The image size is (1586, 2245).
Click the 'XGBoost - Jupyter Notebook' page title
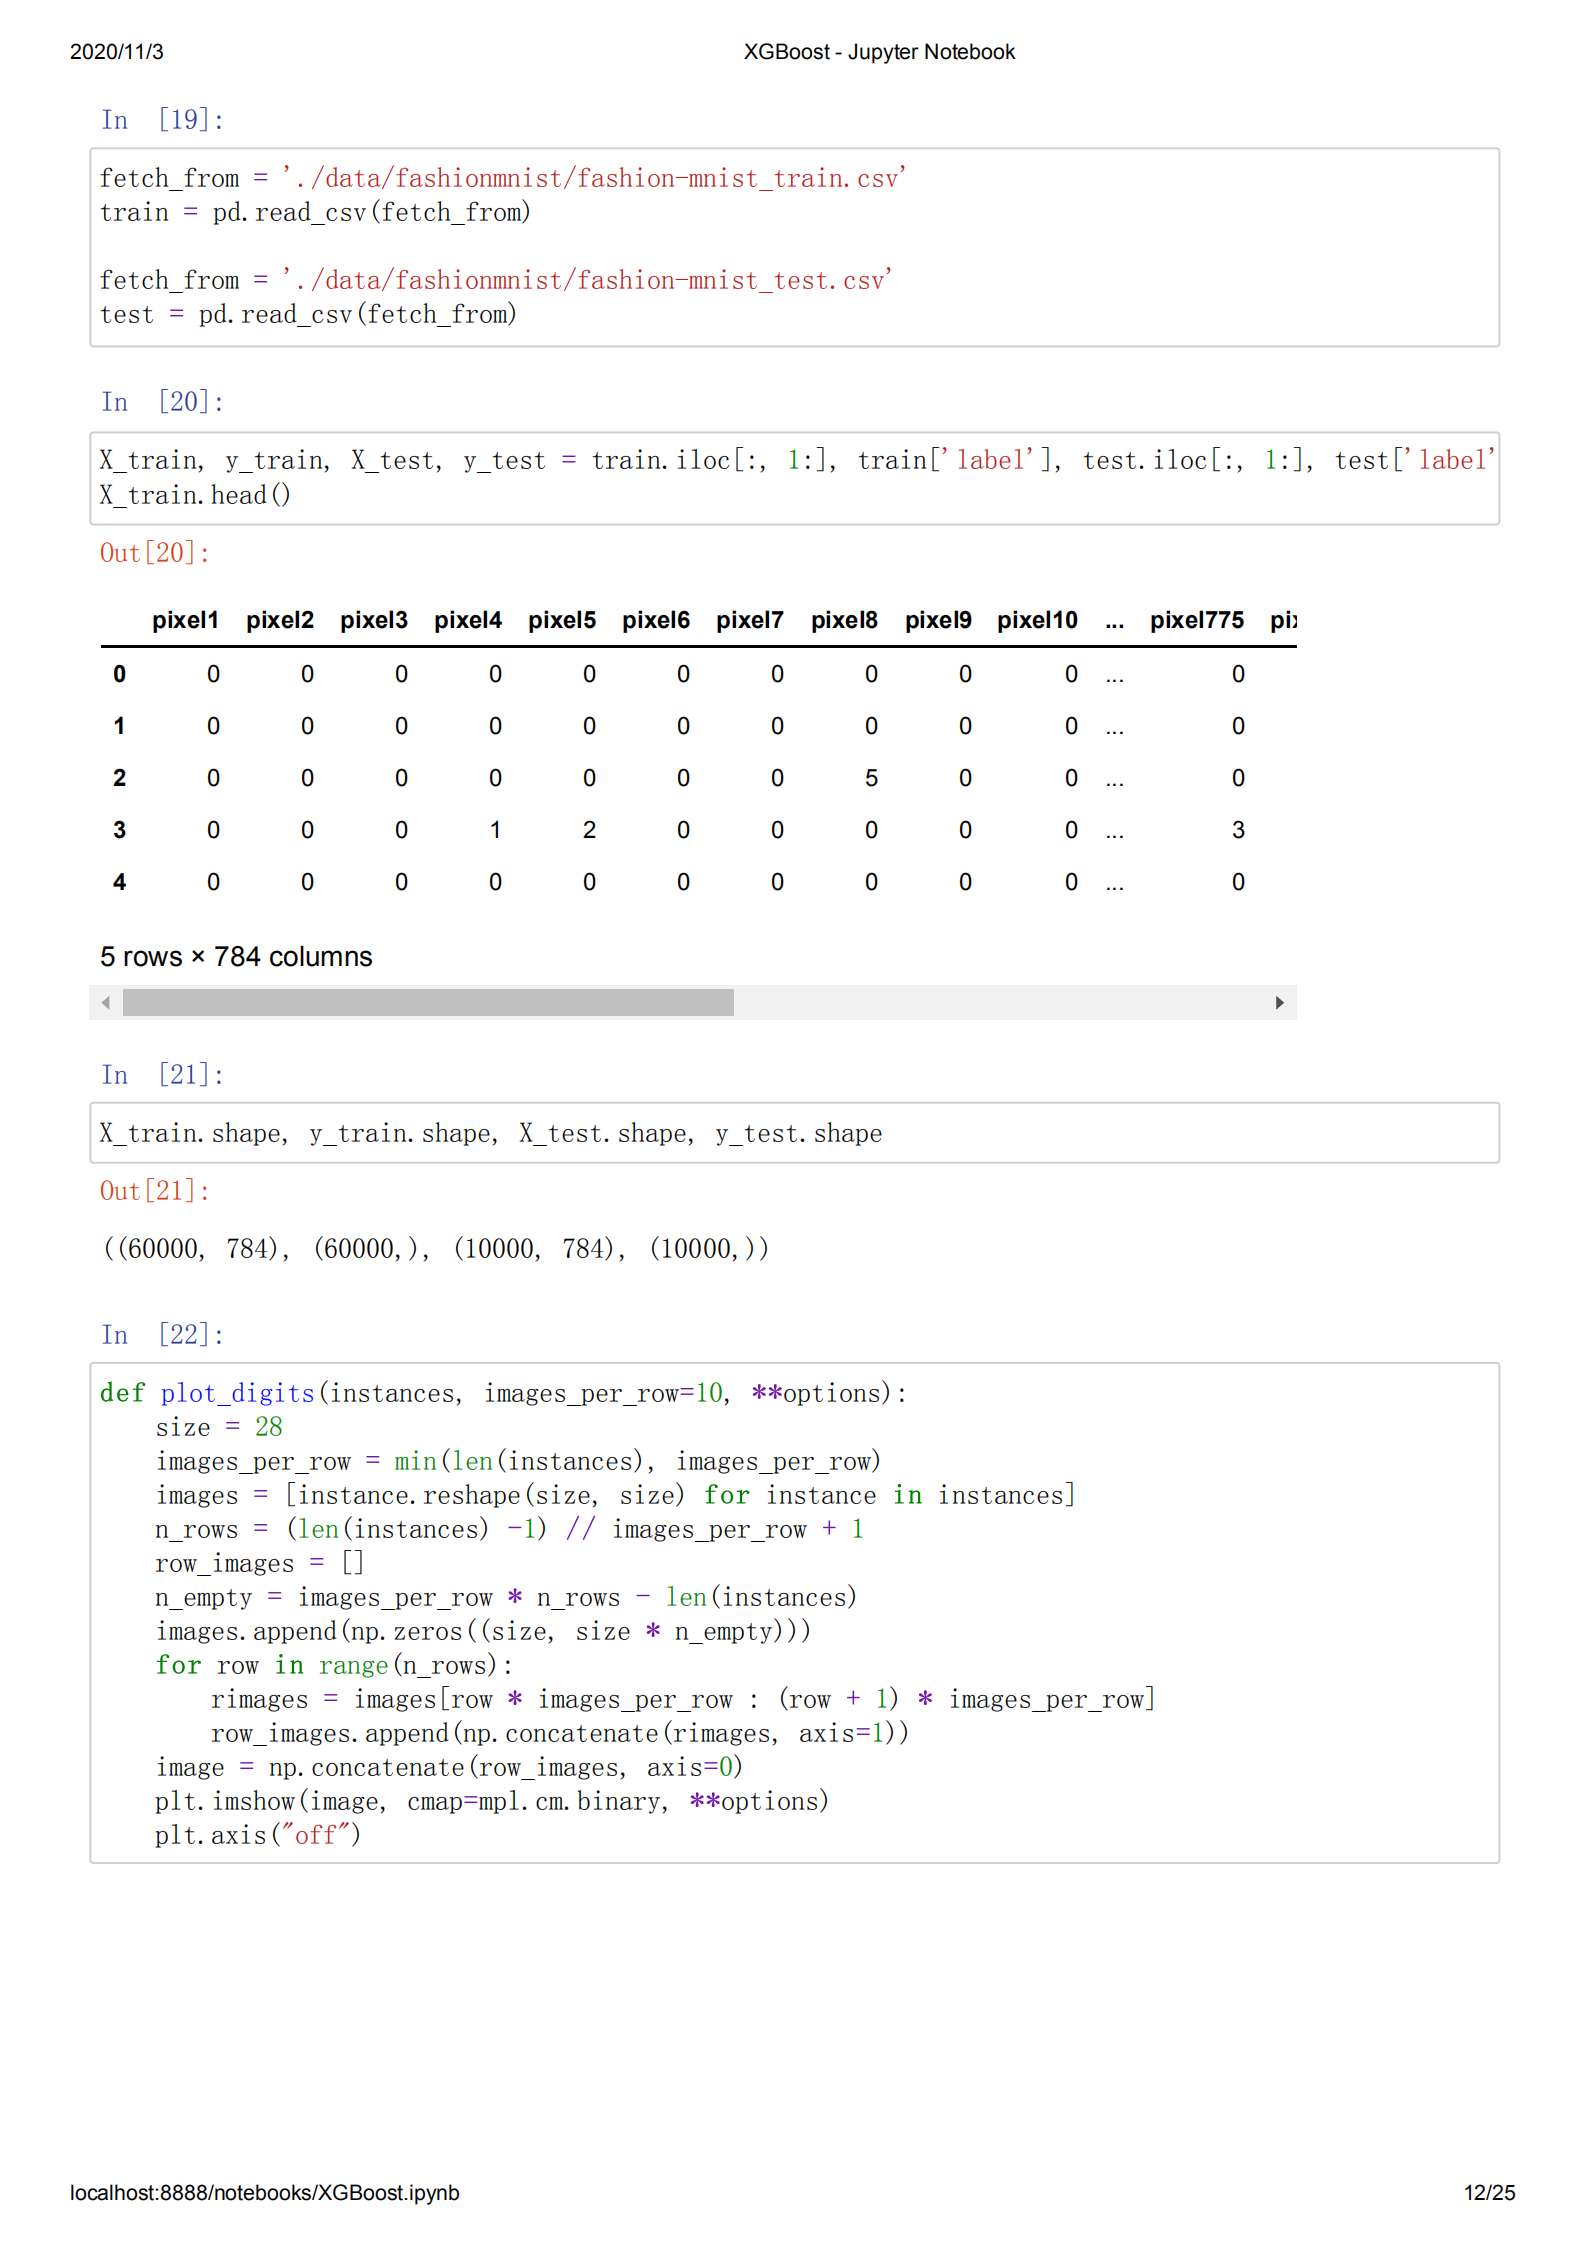pos(879,52)
